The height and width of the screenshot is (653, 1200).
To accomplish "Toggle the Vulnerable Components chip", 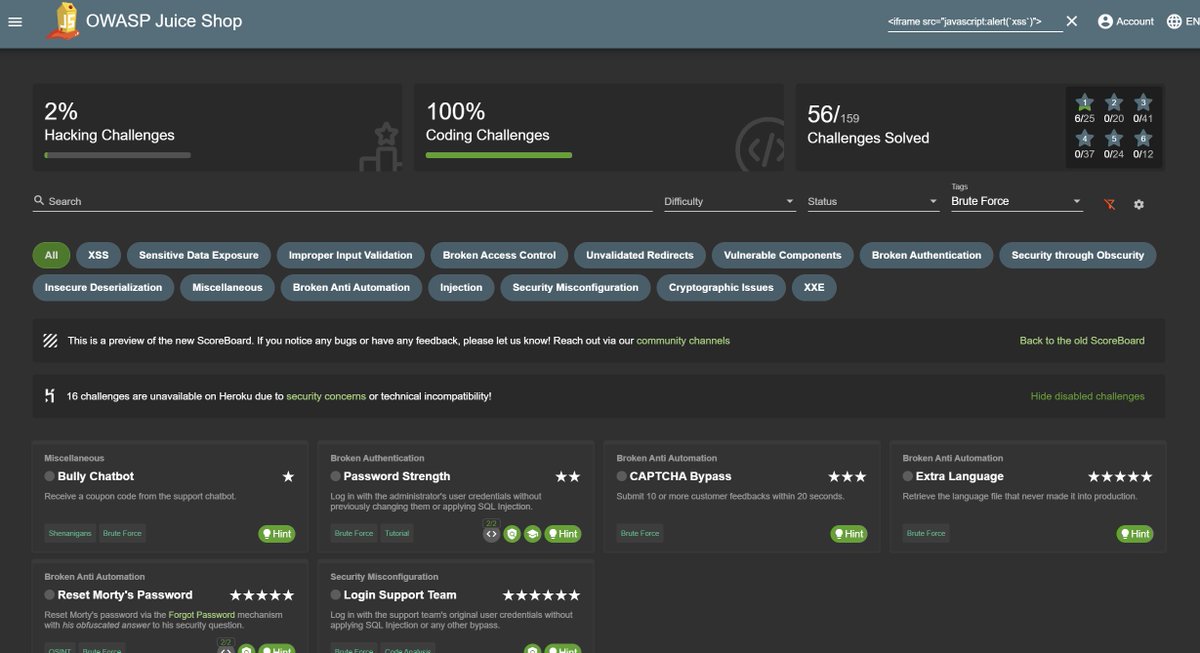I will (x=782, y=255).
